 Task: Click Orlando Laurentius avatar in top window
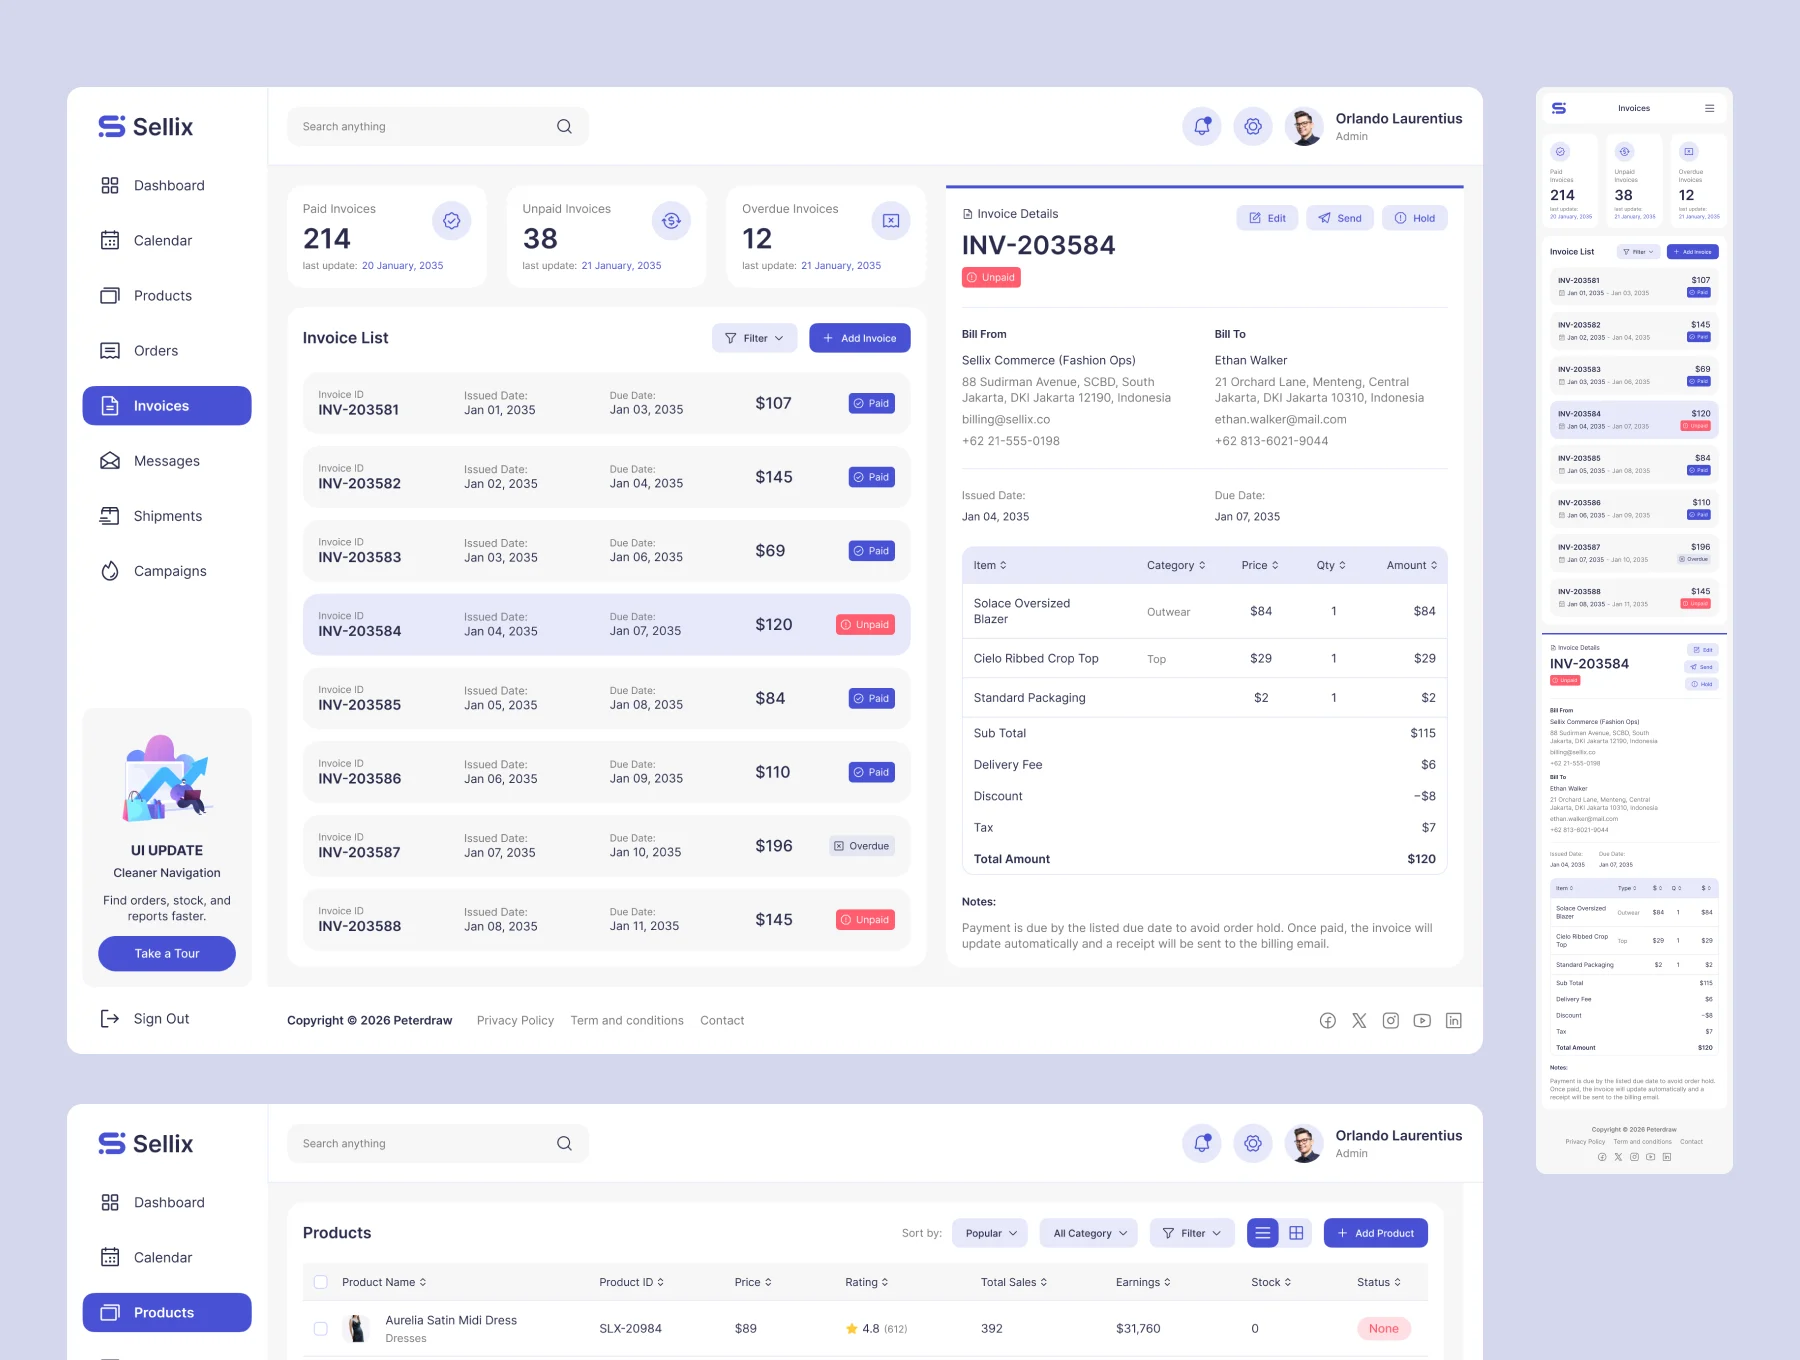coord(1304,126)
